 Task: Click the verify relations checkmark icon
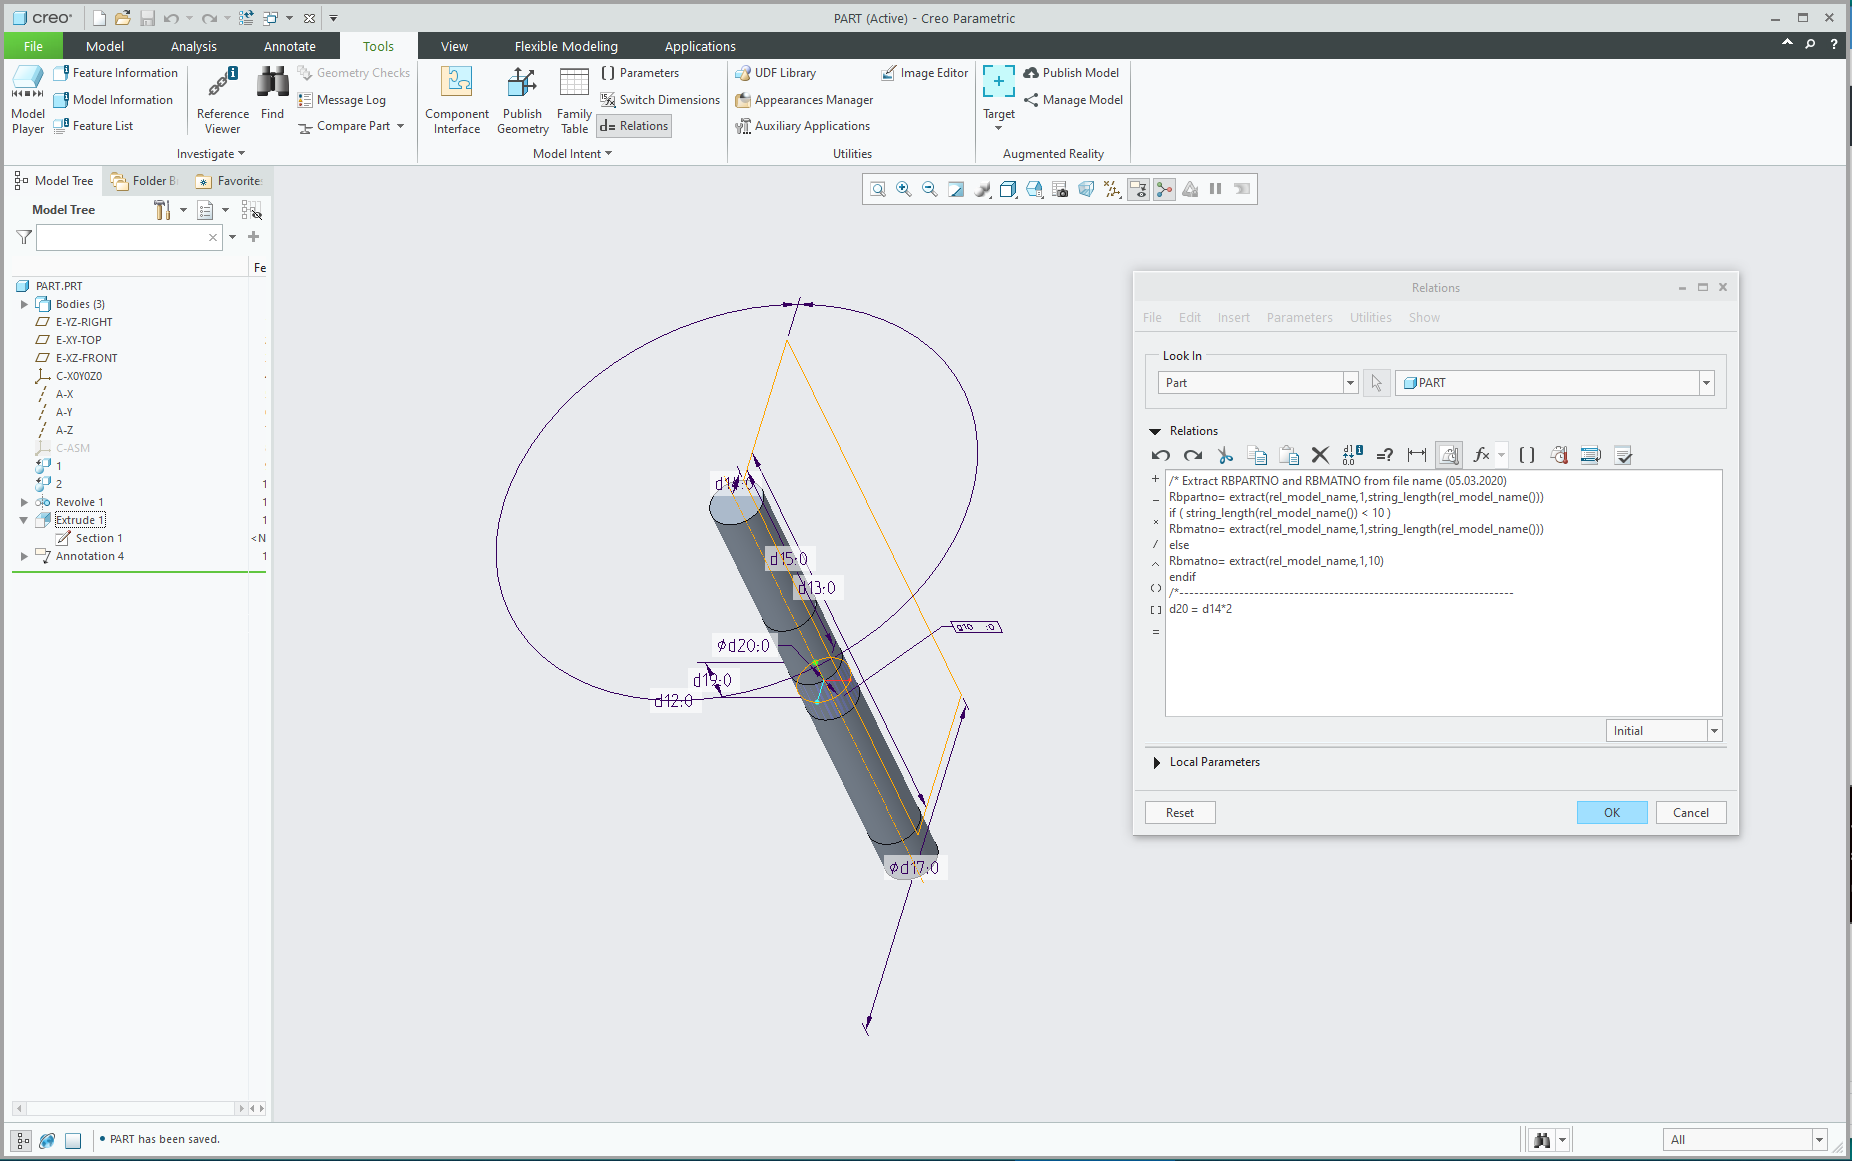point(1623,456)
